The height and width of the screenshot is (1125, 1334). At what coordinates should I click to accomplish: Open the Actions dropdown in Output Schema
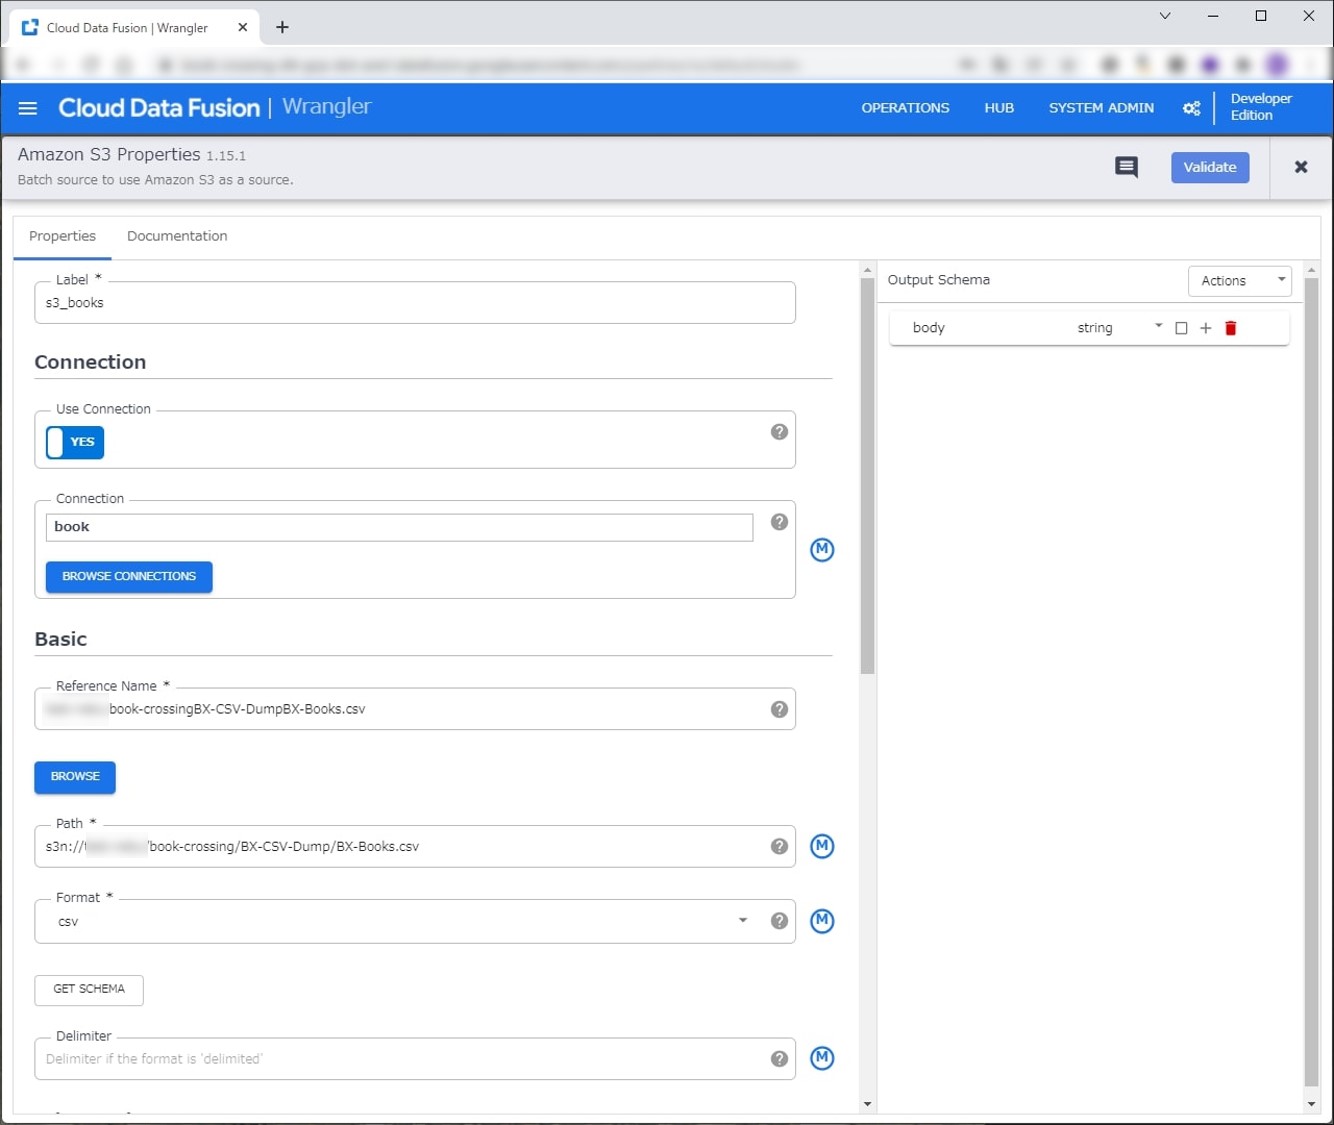point(1240,281)
